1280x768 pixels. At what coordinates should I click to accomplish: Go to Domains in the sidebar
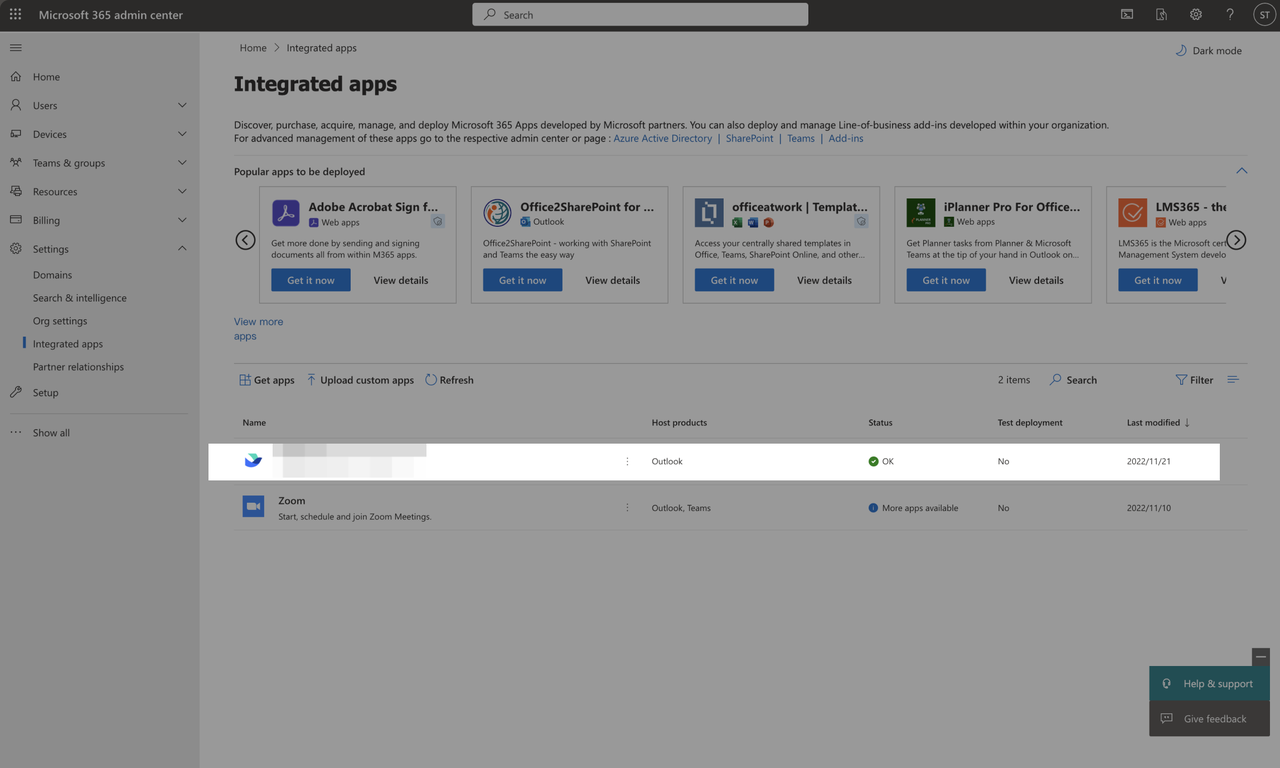tap(52, 275)
